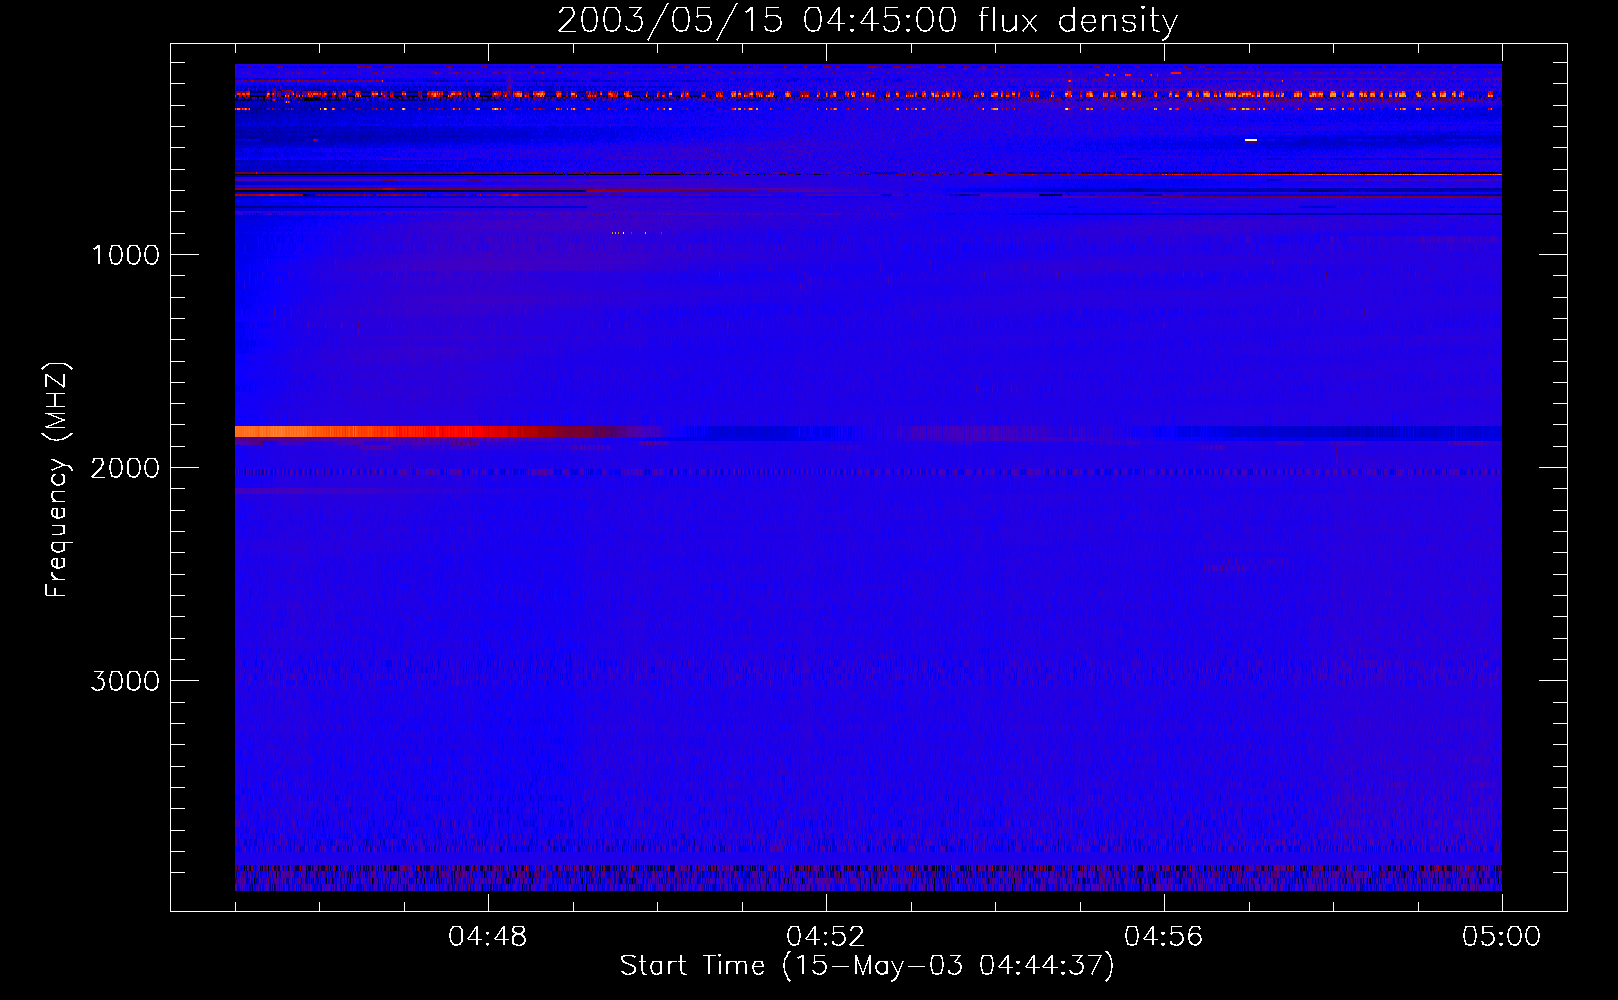
Task: Click the 04:48 time tick label
Action: click(x=488, y=937)
